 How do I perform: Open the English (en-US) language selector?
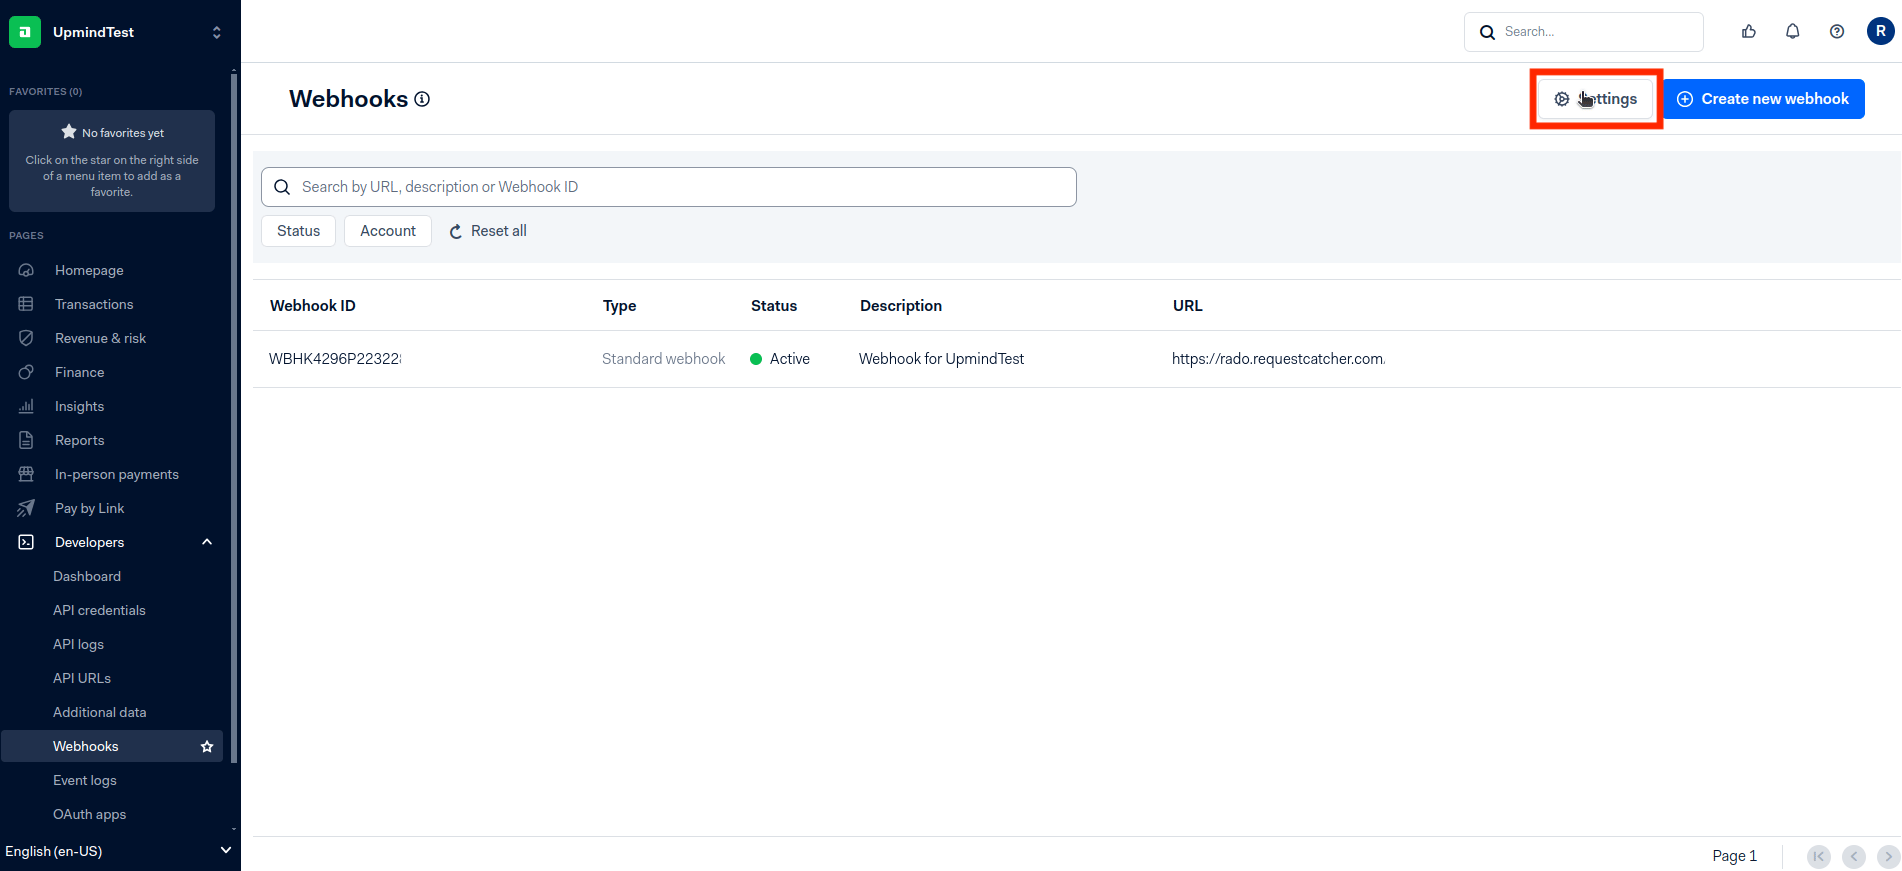click(x=119, y=851)
